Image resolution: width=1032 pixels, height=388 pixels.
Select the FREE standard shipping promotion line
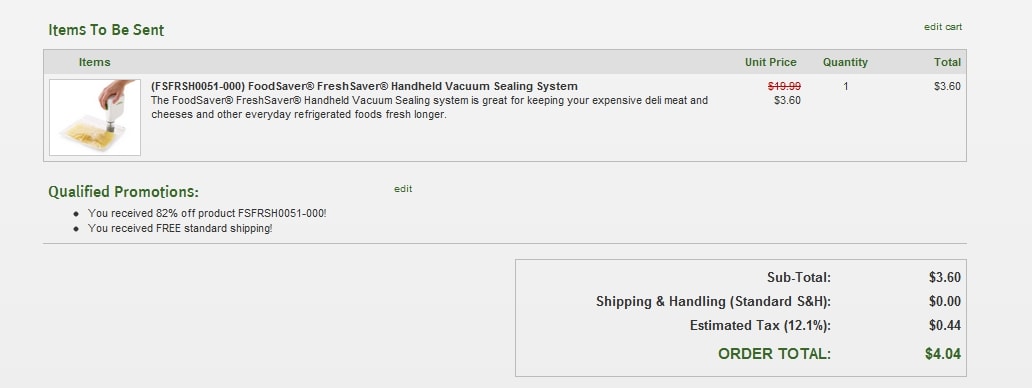coord(180,228)
